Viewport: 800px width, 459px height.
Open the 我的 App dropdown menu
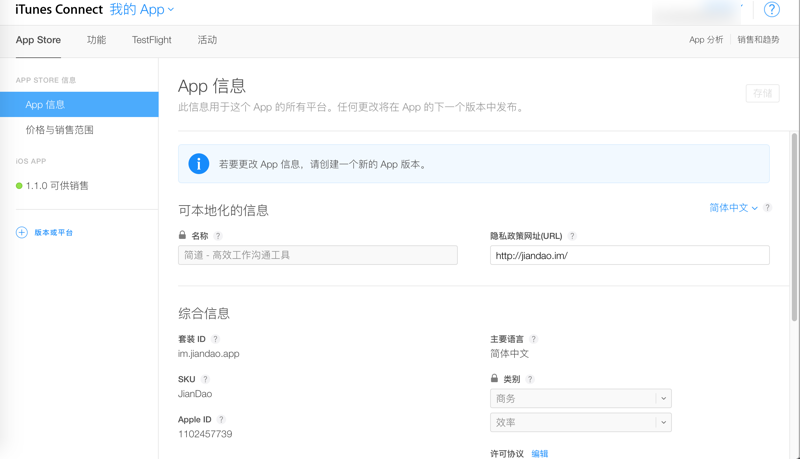tap(142, 9)
